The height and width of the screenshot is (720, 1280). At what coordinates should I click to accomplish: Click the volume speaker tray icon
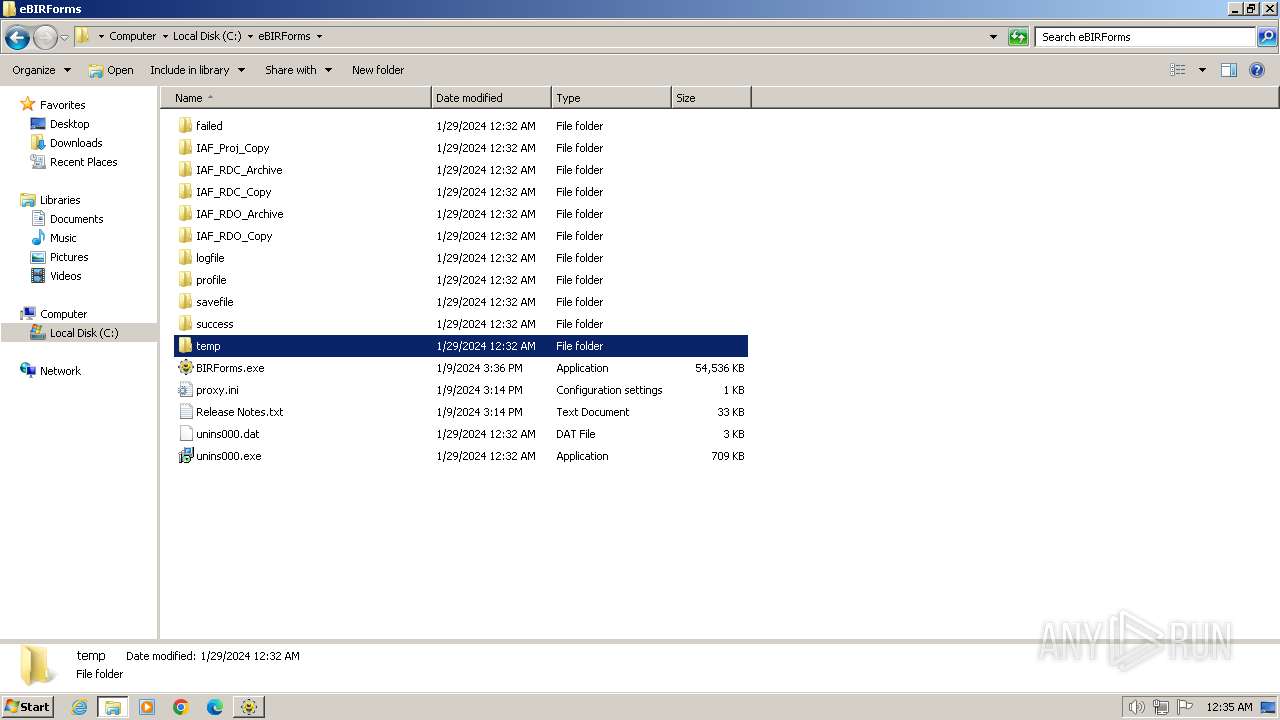point(1136,707)
